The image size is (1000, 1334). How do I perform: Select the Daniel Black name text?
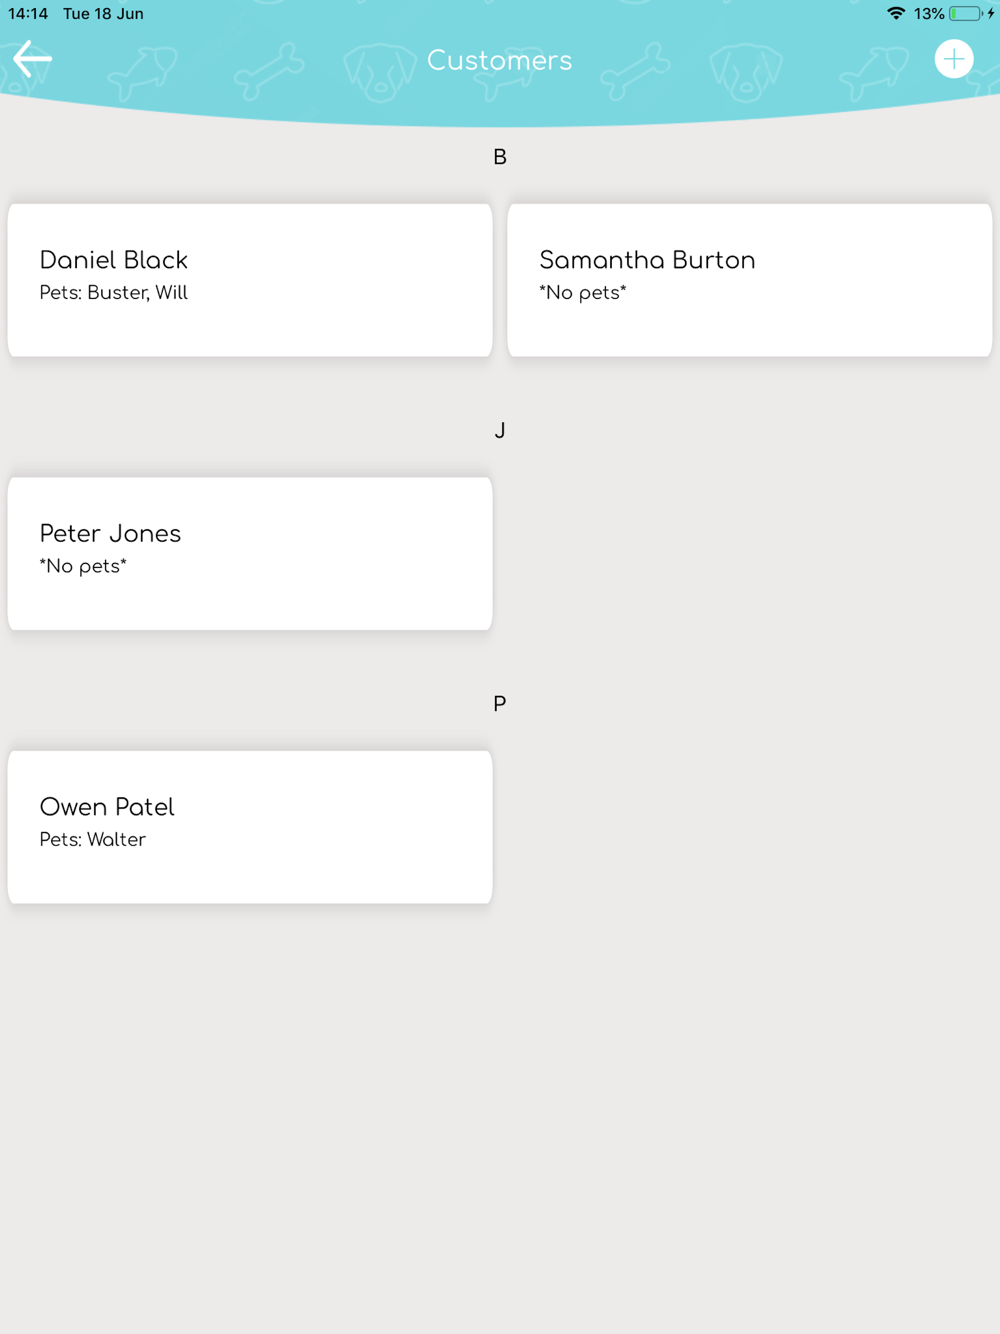tap(114, 260)
